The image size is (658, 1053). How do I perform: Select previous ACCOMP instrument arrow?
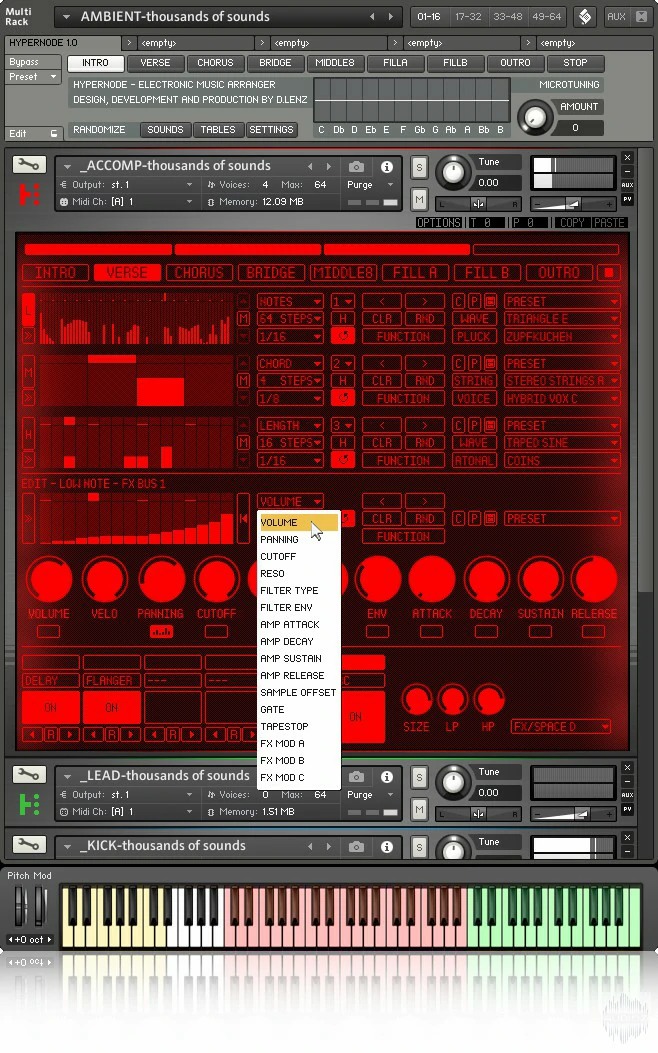[310, 167]
